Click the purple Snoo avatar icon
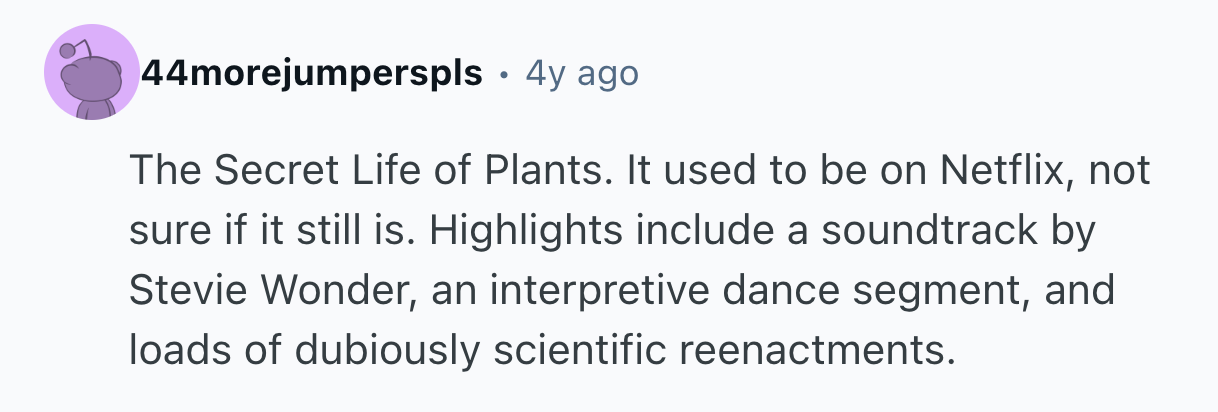1218x412 pixels. coord(92,74)
